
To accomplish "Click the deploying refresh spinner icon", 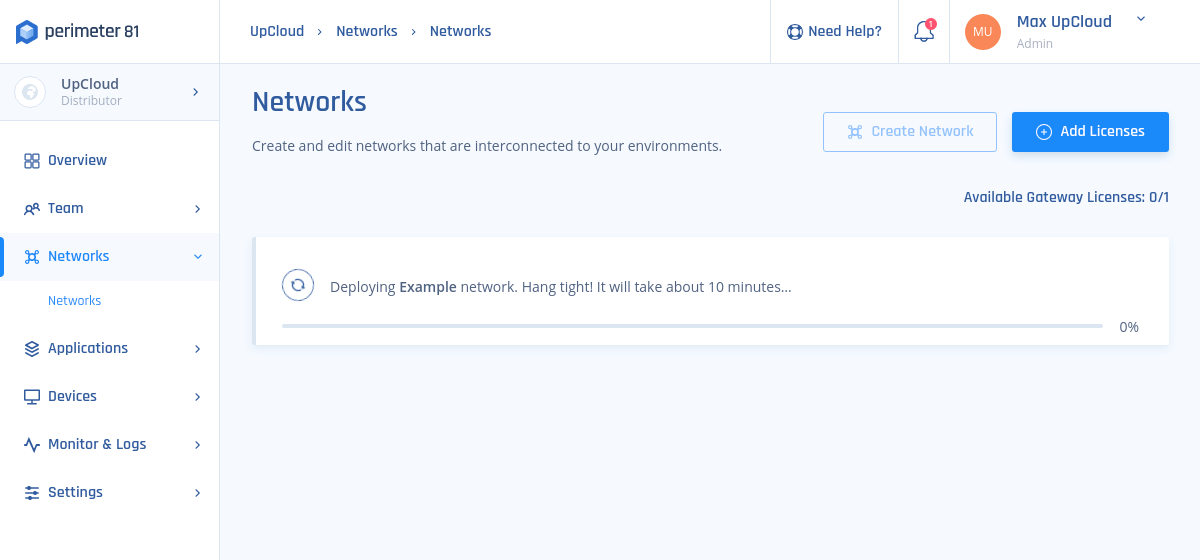I will click(x=298, y=285).
